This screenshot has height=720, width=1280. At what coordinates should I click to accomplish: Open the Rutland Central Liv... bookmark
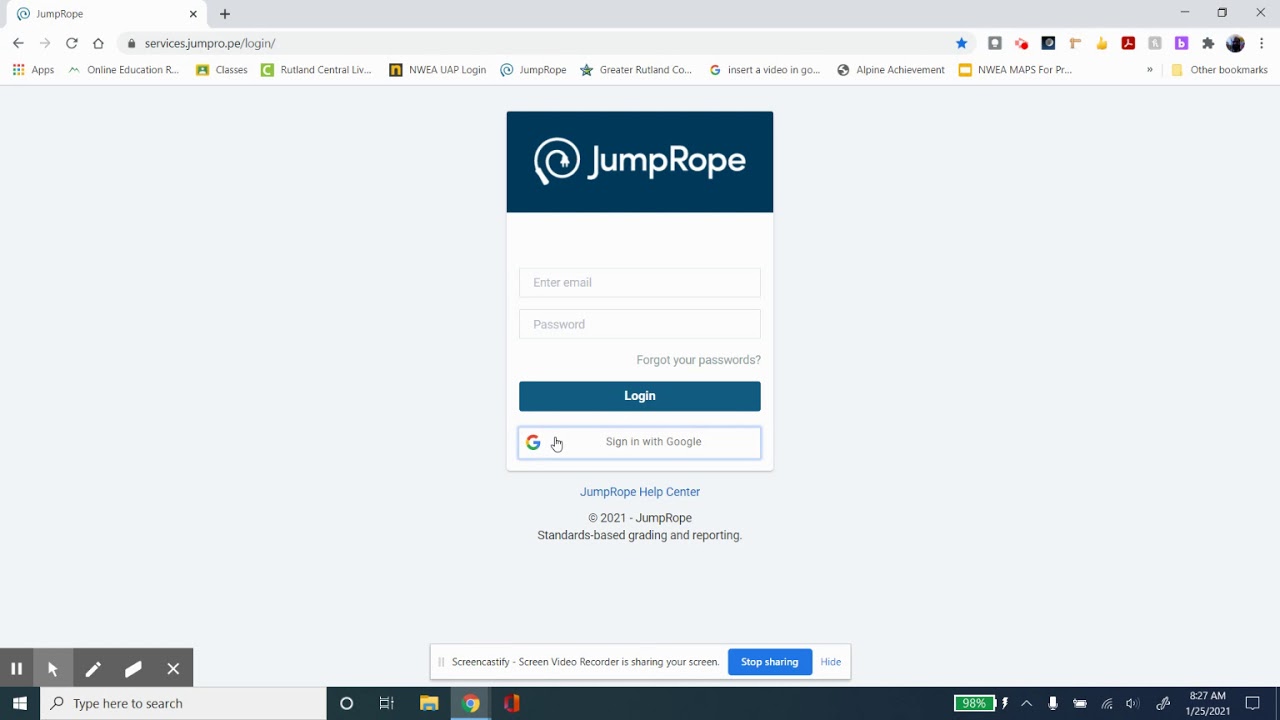click(316, 70)
